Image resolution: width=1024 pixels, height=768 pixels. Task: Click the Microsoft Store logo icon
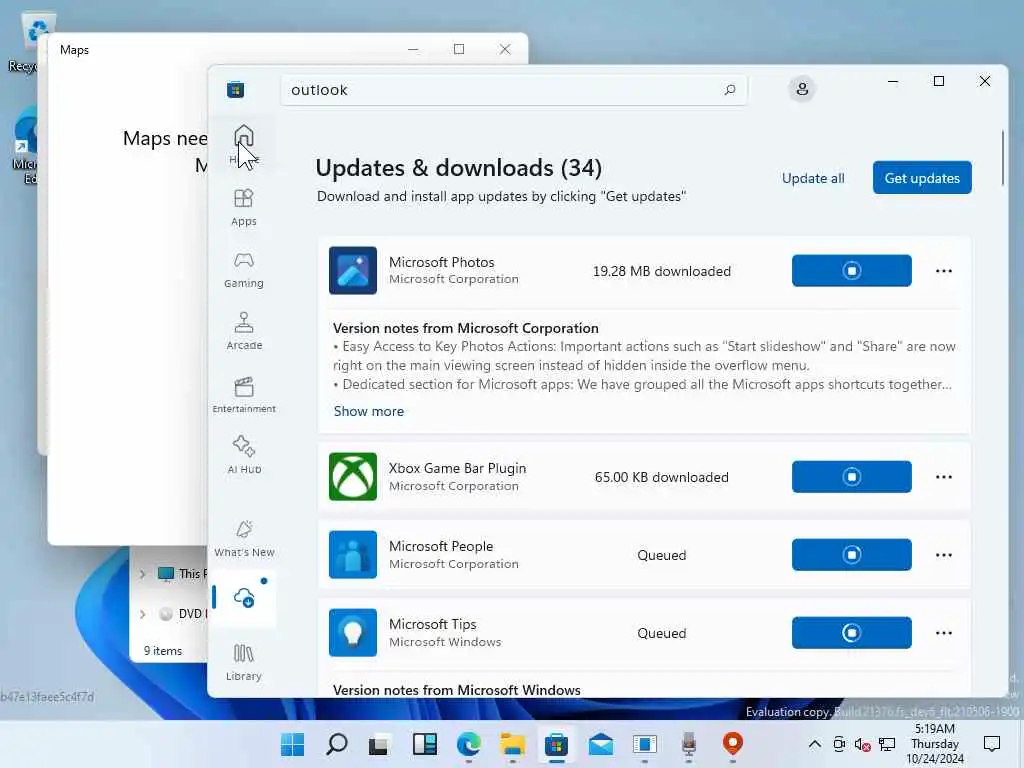click(236, 89)
